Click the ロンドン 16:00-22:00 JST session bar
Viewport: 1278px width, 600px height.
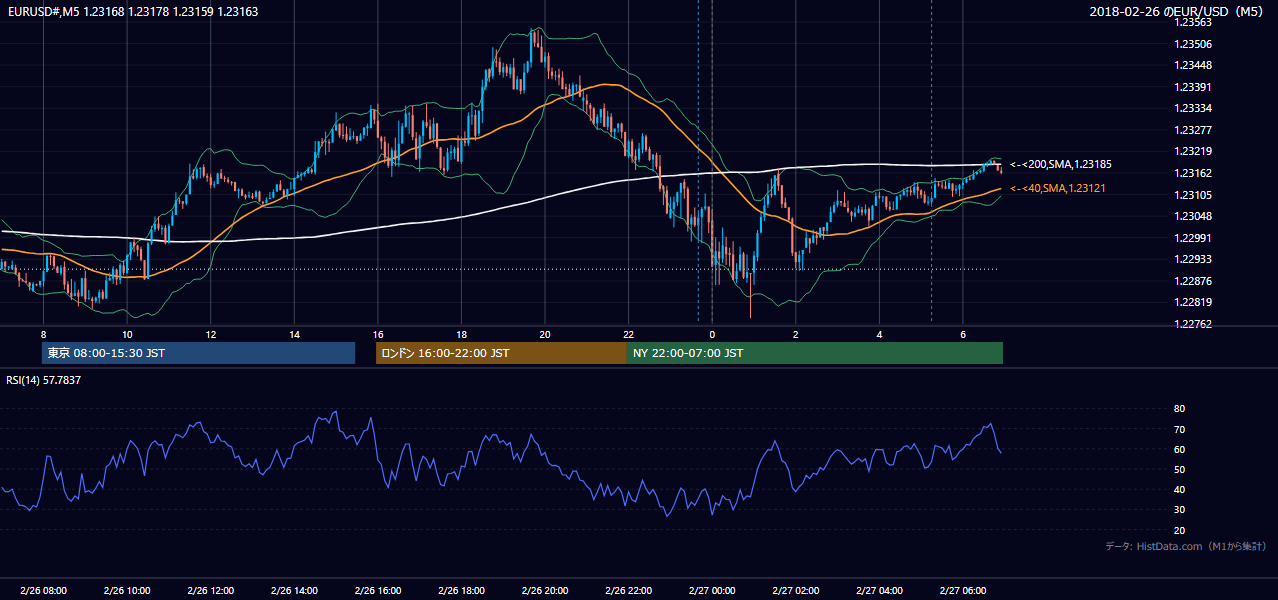(x=501, y=353)
